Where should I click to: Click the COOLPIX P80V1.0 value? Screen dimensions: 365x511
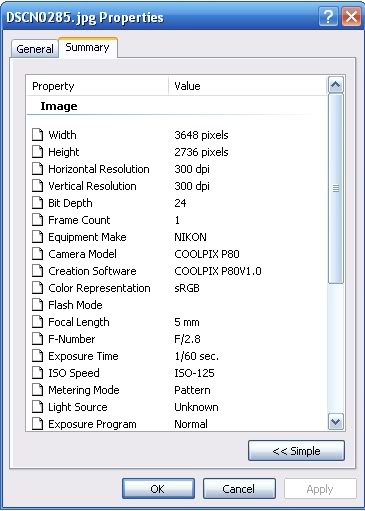click(x=218, y=271)
